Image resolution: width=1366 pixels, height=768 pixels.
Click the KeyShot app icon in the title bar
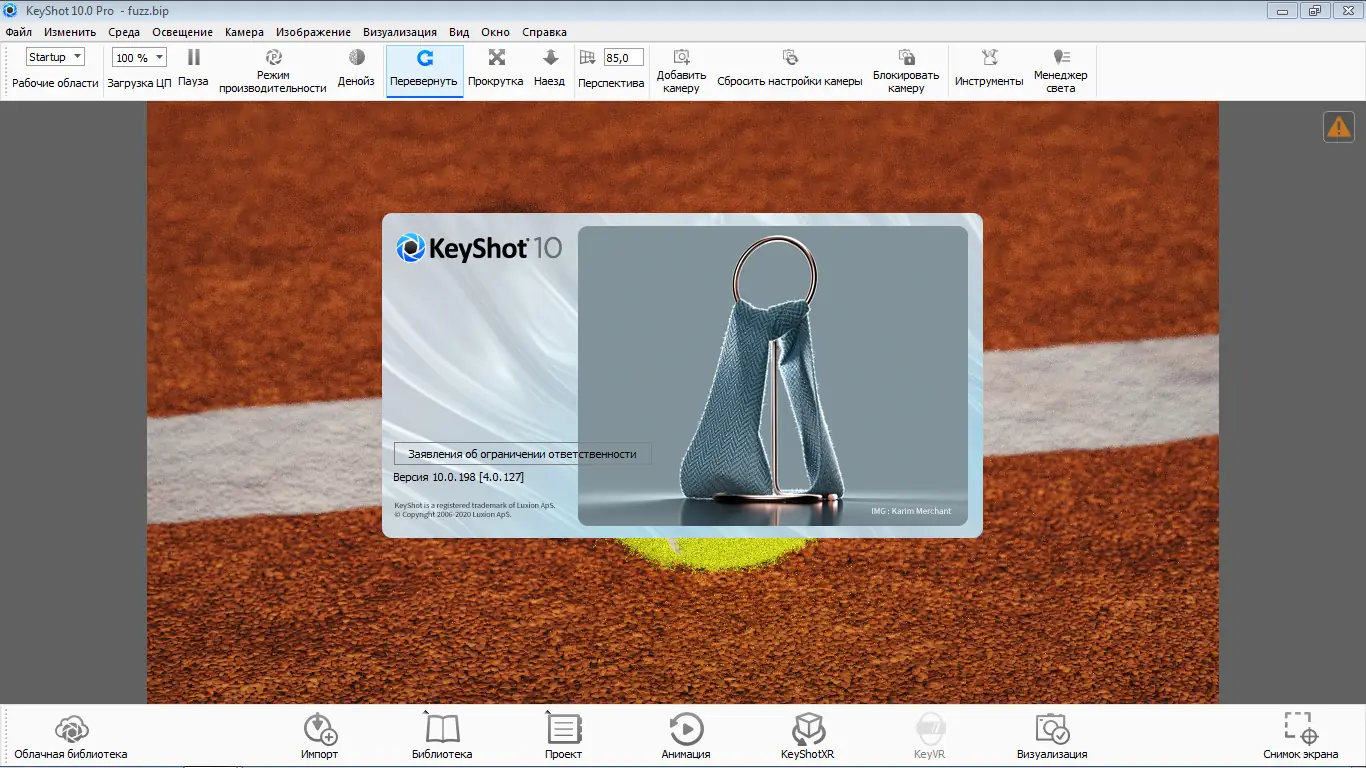coord(11,10)
